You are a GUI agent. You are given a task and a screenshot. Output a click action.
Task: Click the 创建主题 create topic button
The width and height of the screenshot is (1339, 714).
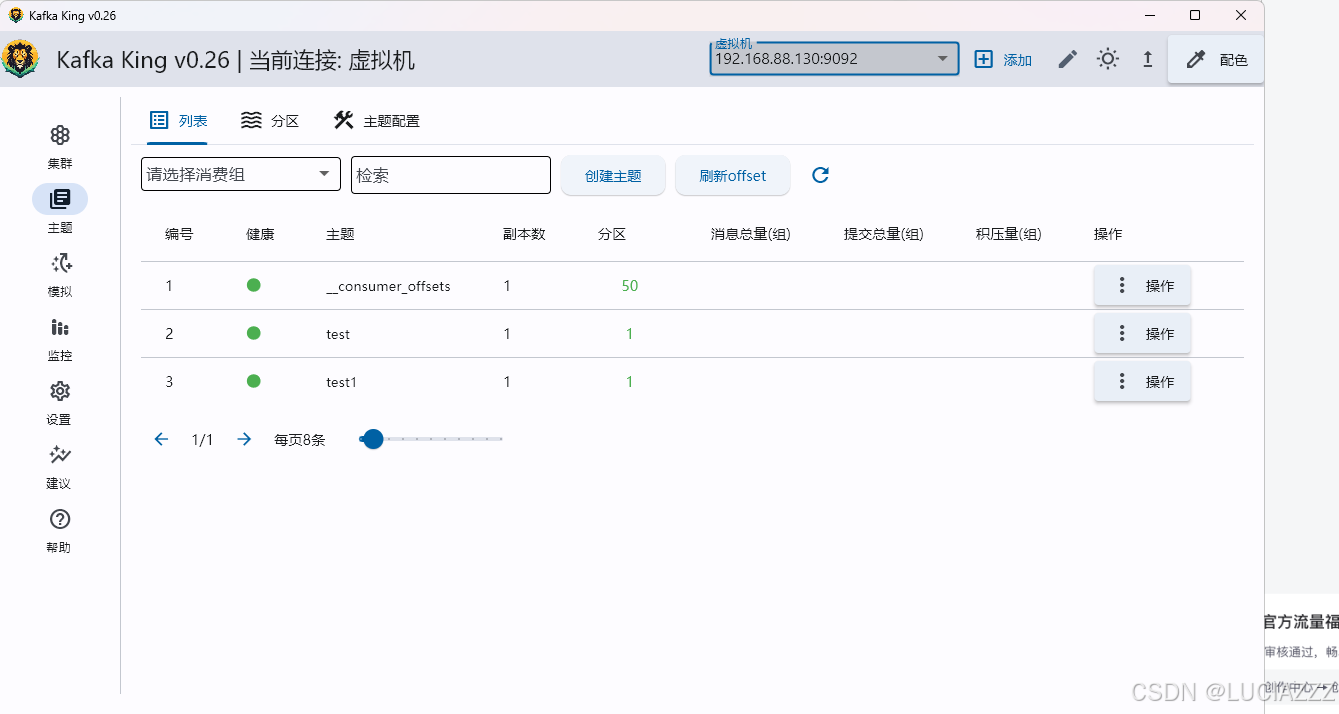pyautogui.click(x=613, y=176)
